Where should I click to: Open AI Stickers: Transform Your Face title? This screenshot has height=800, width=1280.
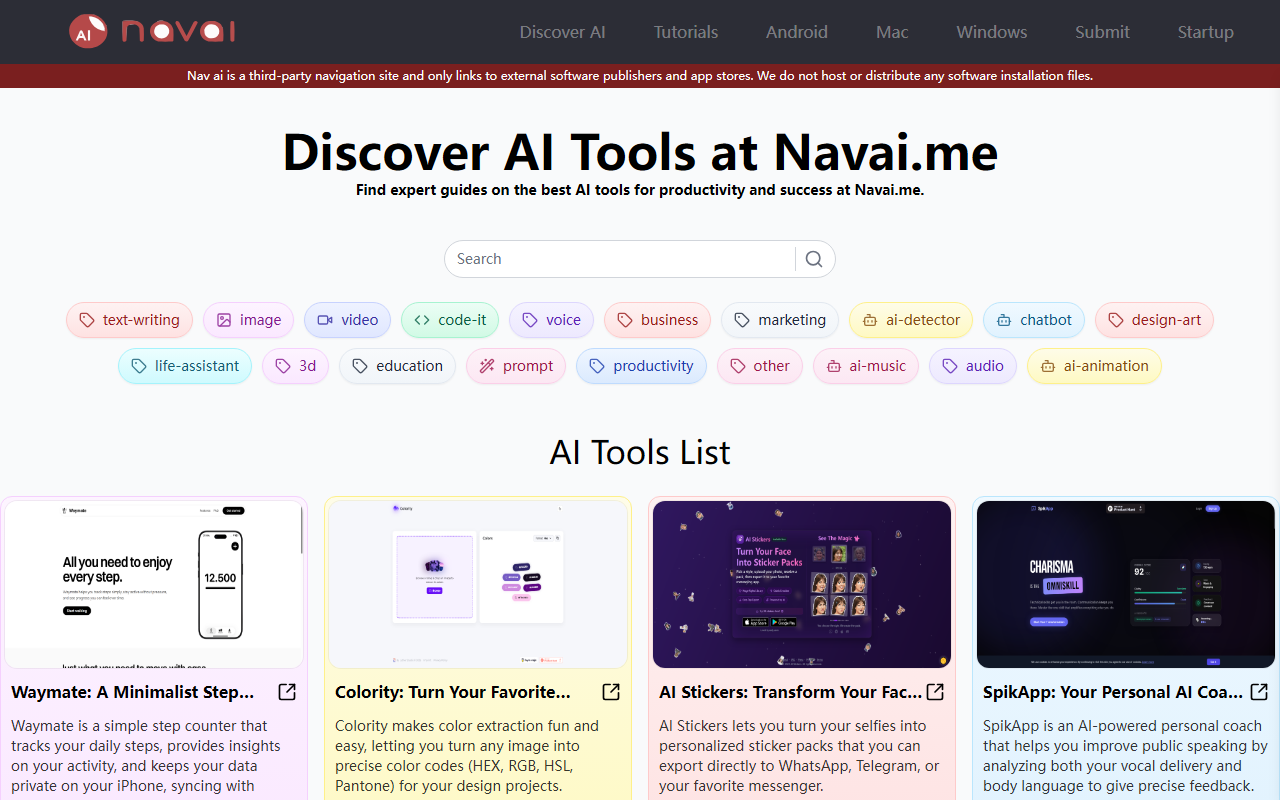(x=791, y=692)
